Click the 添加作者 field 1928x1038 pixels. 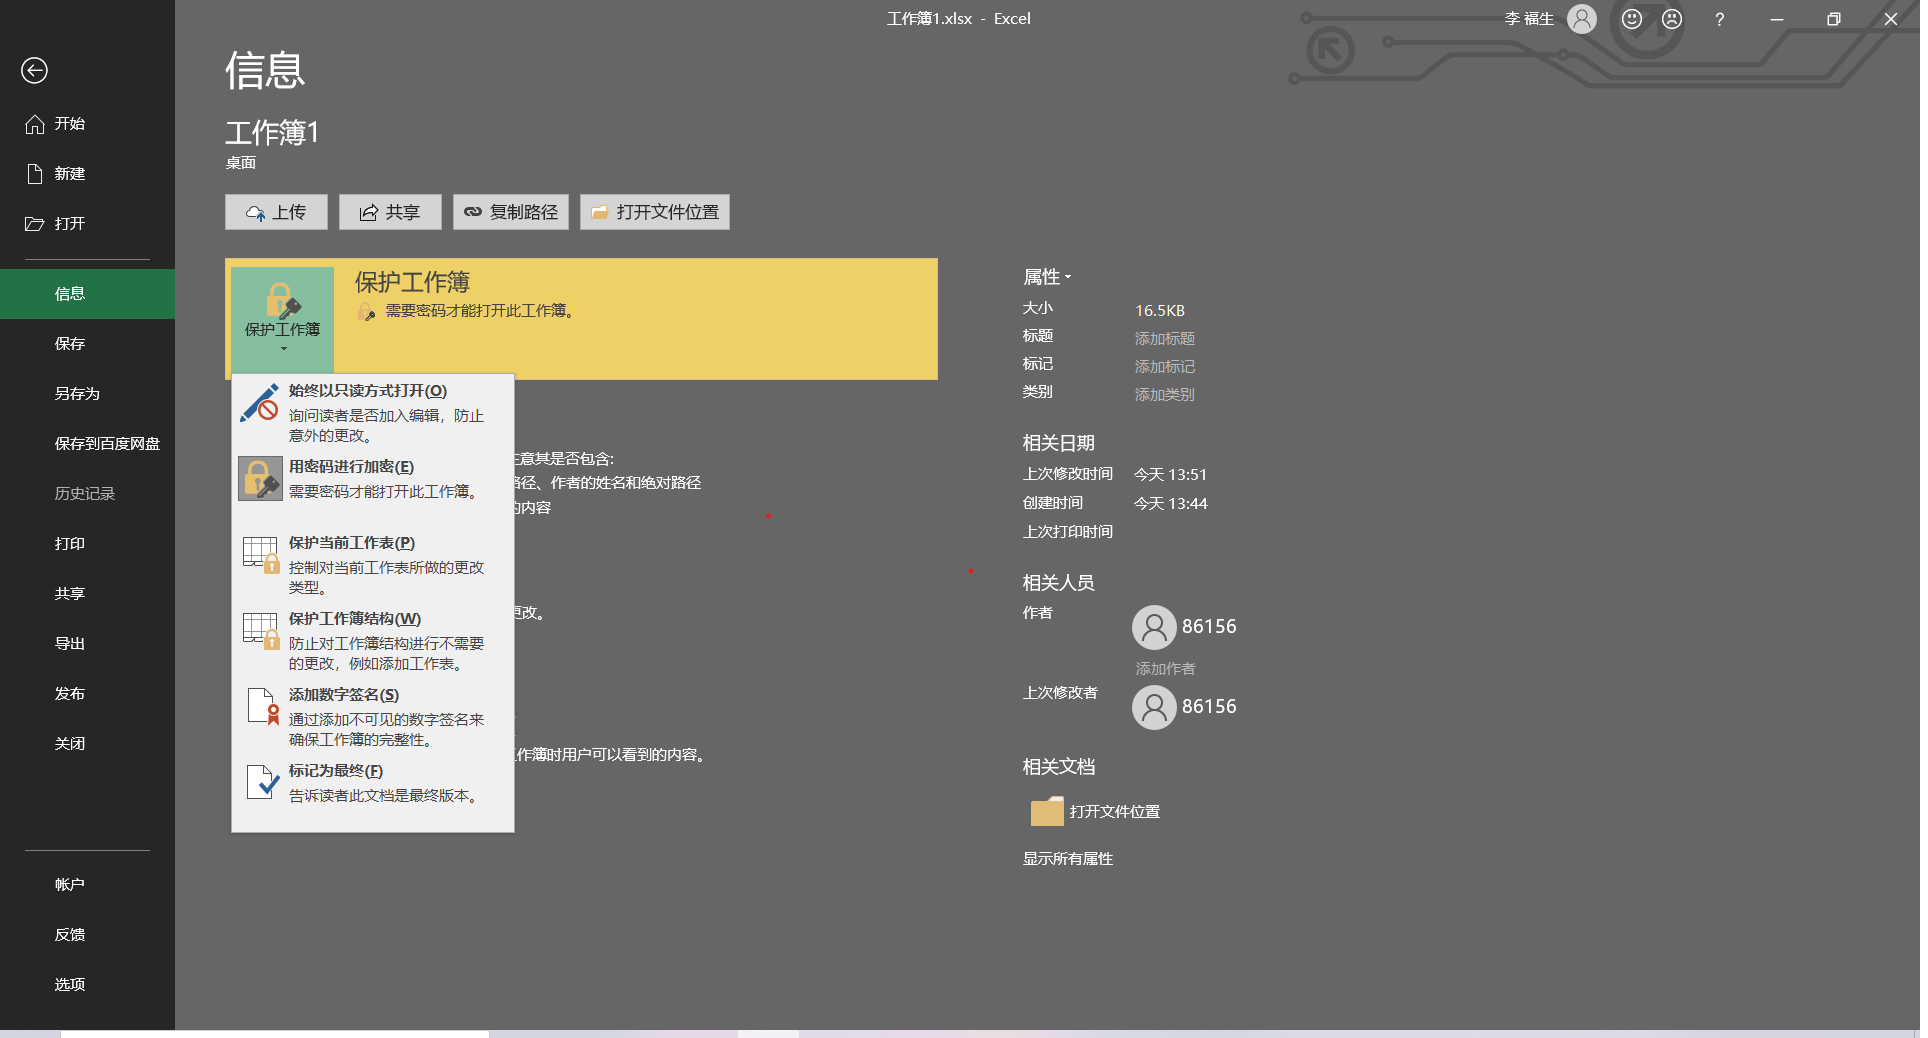pyautogui.click(x=1165, y=669)
